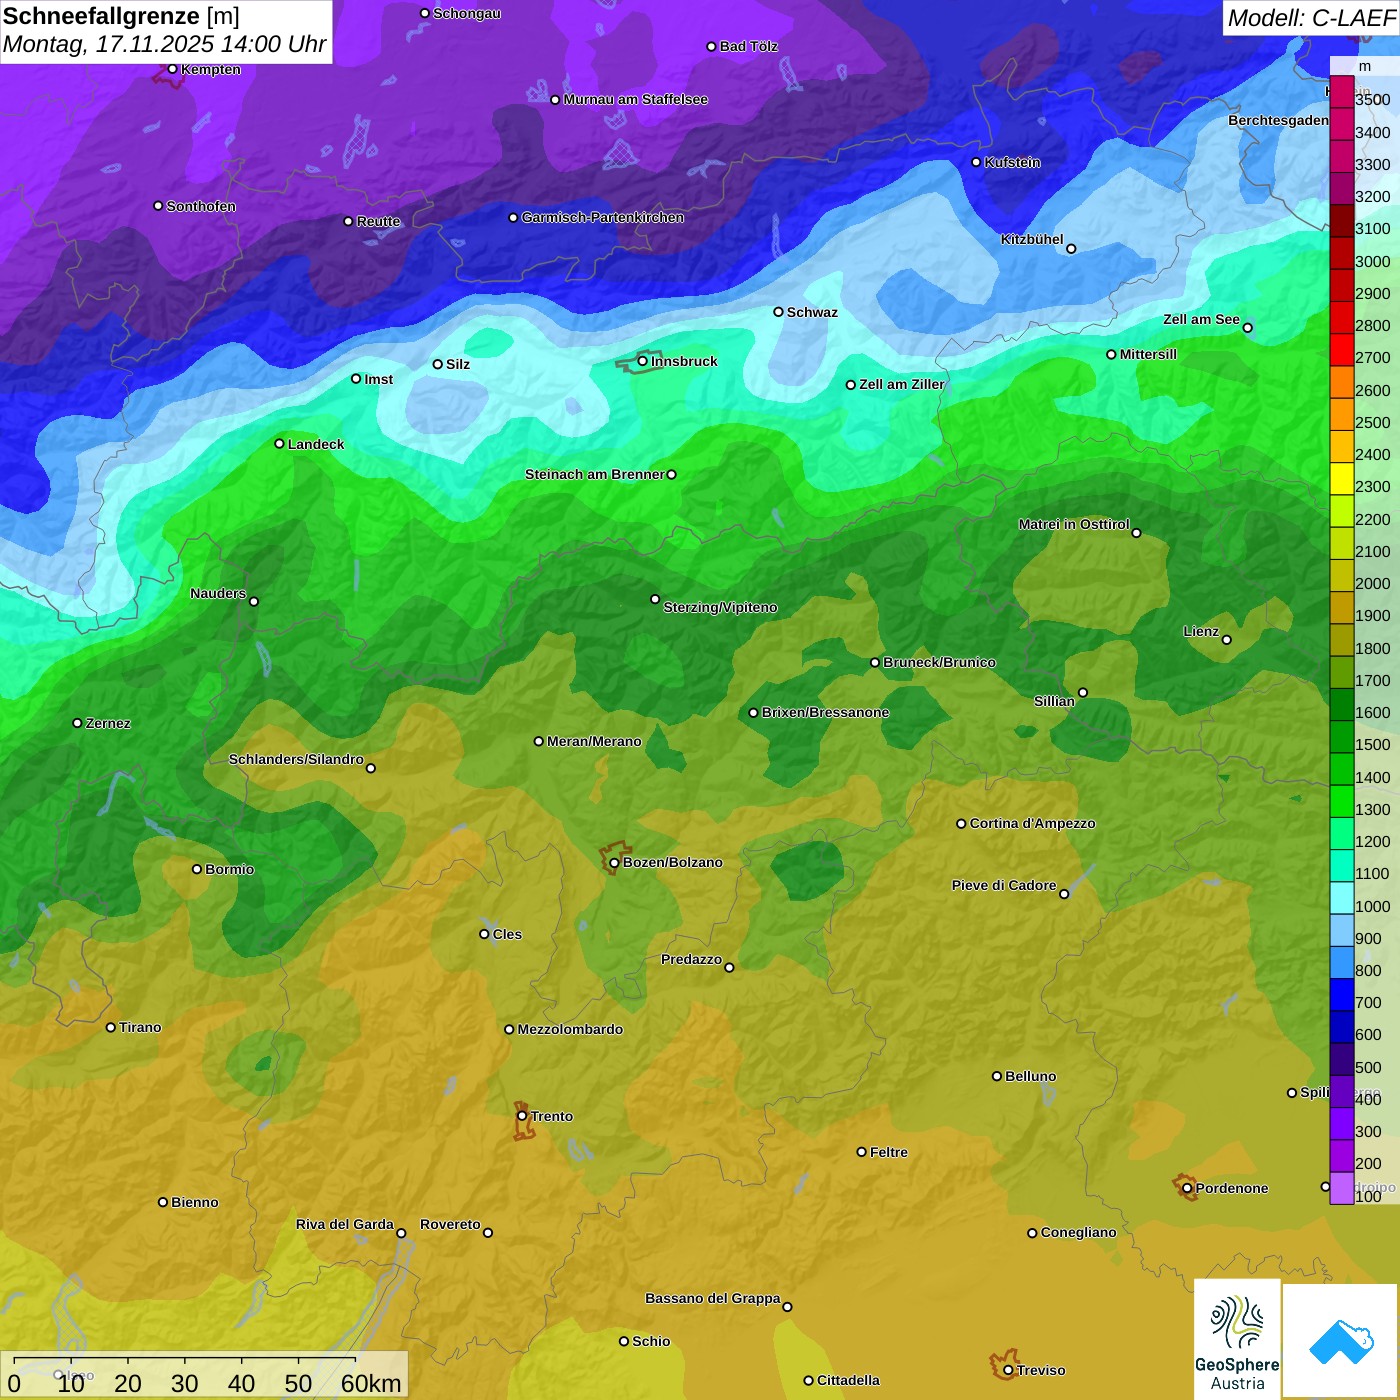
Task: Click the 'Predazzo' label
Action: pos(691,959)
